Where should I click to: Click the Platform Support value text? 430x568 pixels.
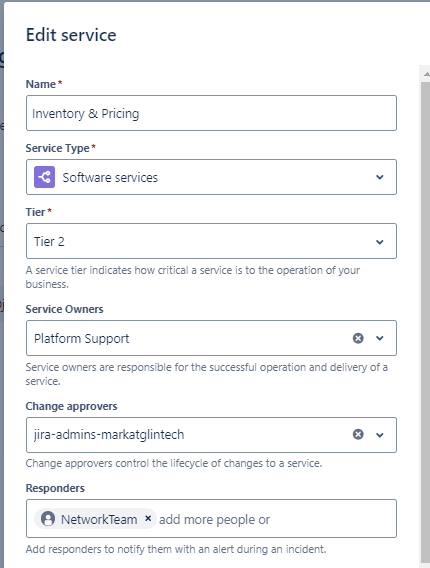82,339
